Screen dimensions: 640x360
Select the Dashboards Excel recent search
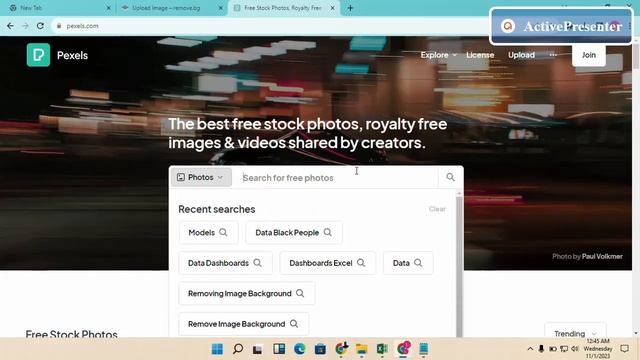tap(327, 263)
